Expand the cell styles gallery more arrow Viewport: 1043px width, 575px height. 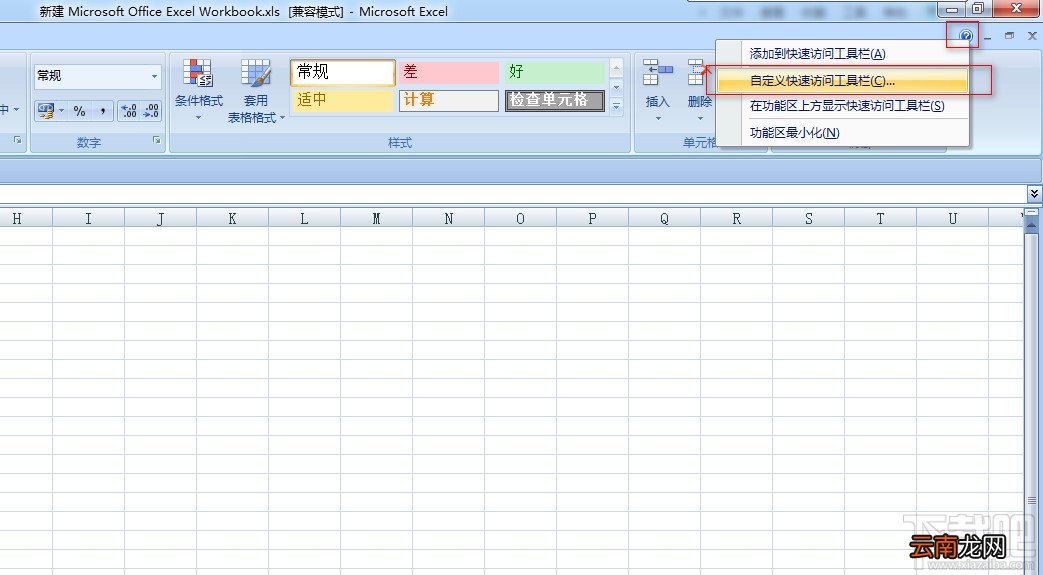pos(617,105)
